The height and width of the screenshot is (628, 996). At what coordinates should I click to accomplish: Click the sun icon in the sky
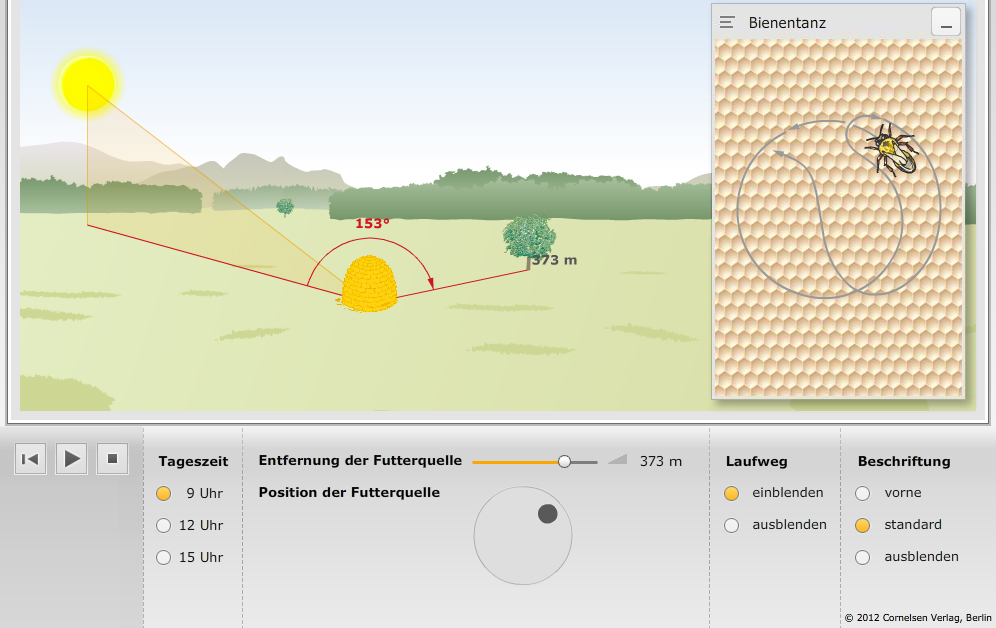coord(88,84)
